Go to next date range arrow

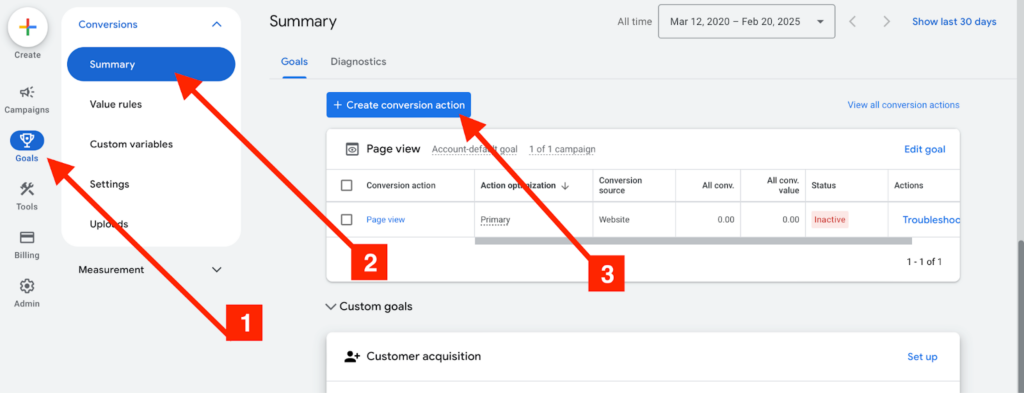point(886,22)
